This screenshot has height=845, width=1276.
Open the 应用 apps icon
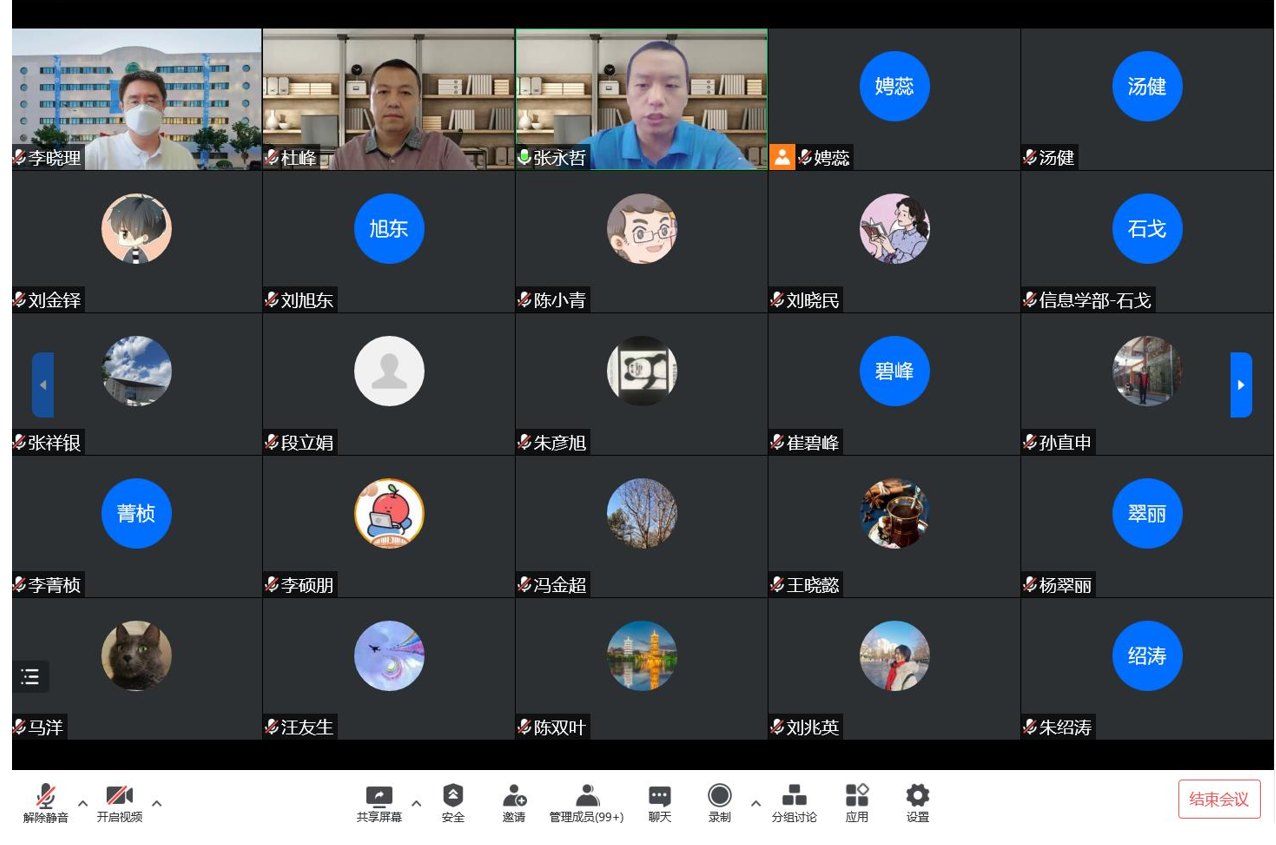point(857,797)
